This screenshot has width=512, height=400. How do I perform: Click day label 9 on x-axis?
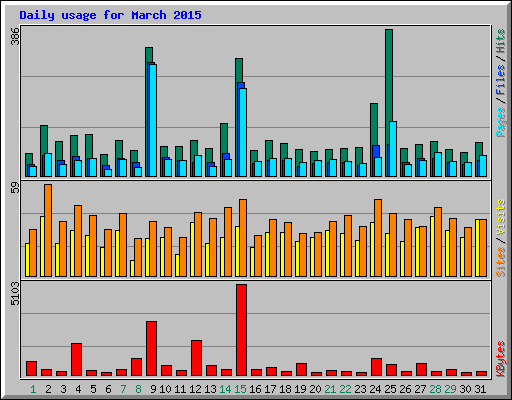click(x=153, y=389)
